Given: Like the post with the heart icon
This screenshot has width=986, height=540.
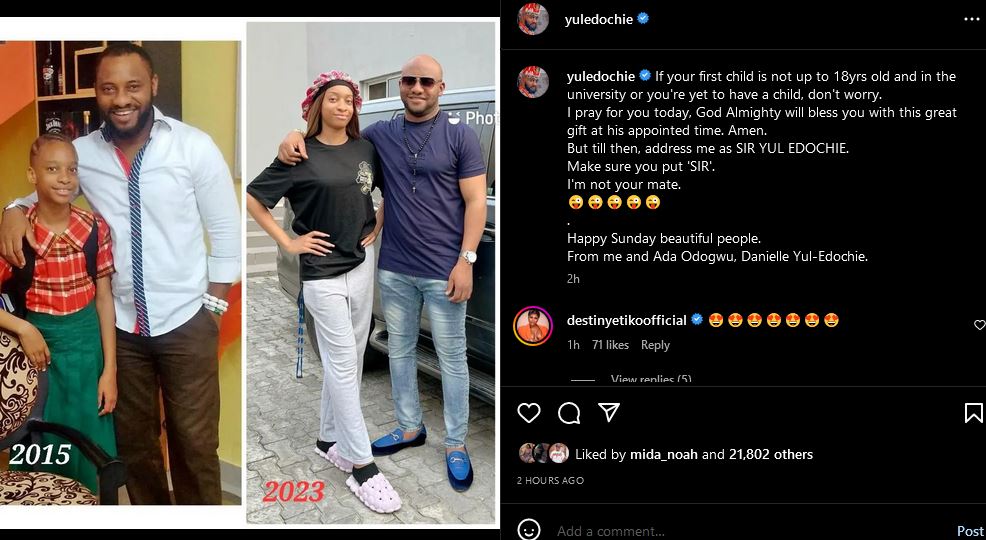Looking at the screenshot, I should (529, 412).
